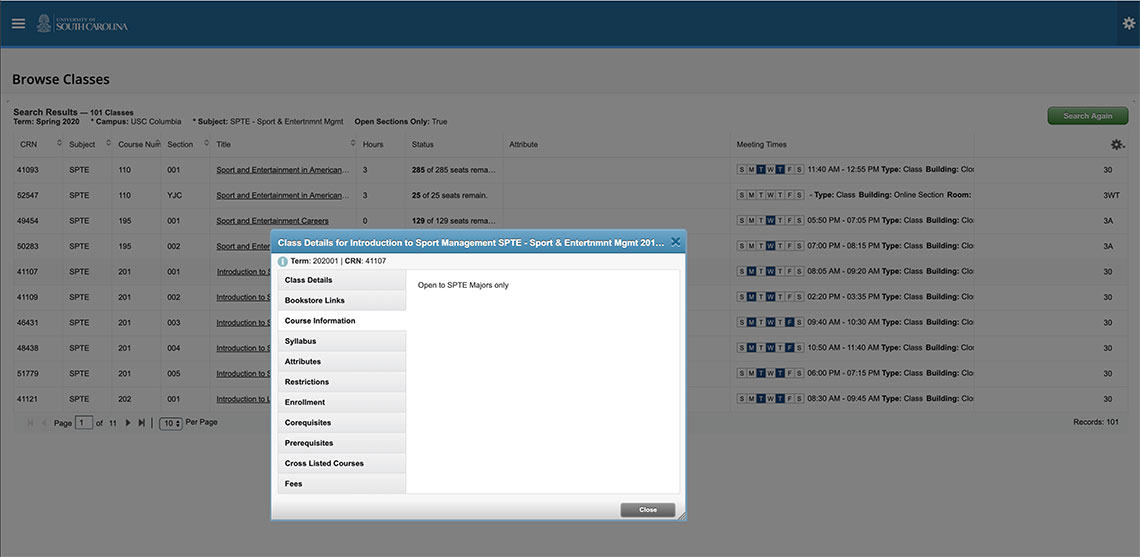
Task: Close dialog using the X icon
Action: 676,242
